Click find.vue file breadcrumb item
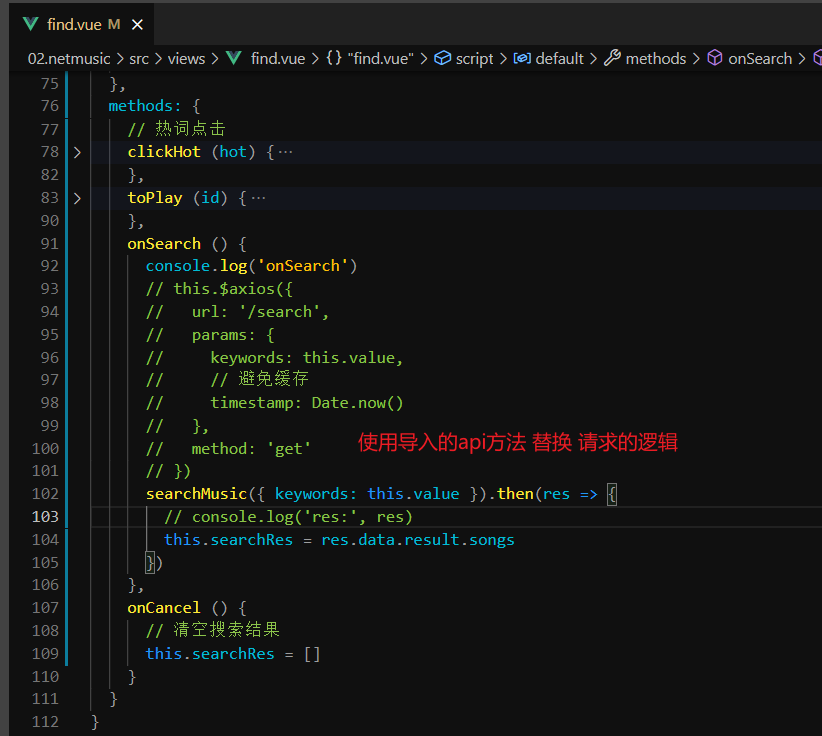 (278, 58)
